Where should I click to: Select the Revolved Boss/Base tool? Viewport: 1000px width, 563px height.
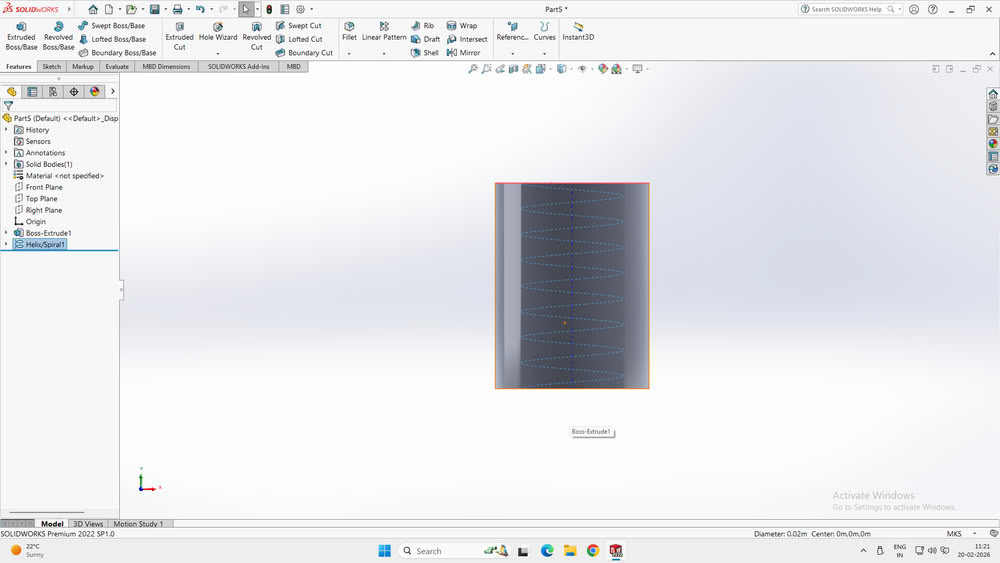[58, 36]
